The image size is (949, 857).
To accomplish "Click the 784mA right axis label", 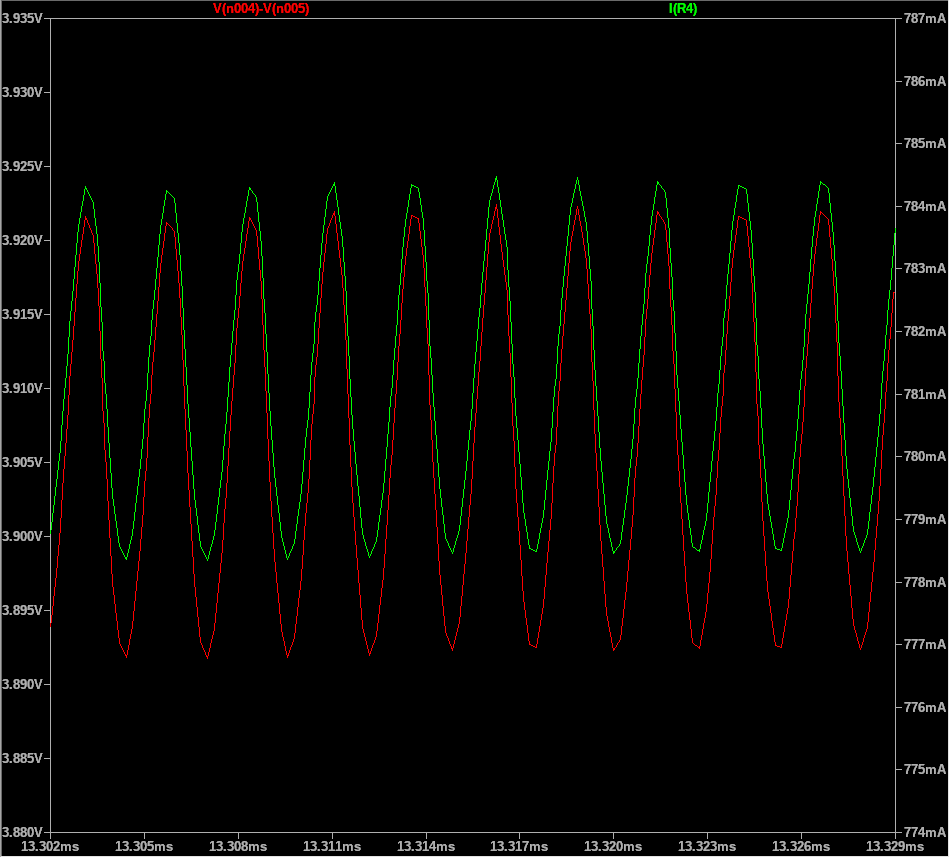I will 924,206.
